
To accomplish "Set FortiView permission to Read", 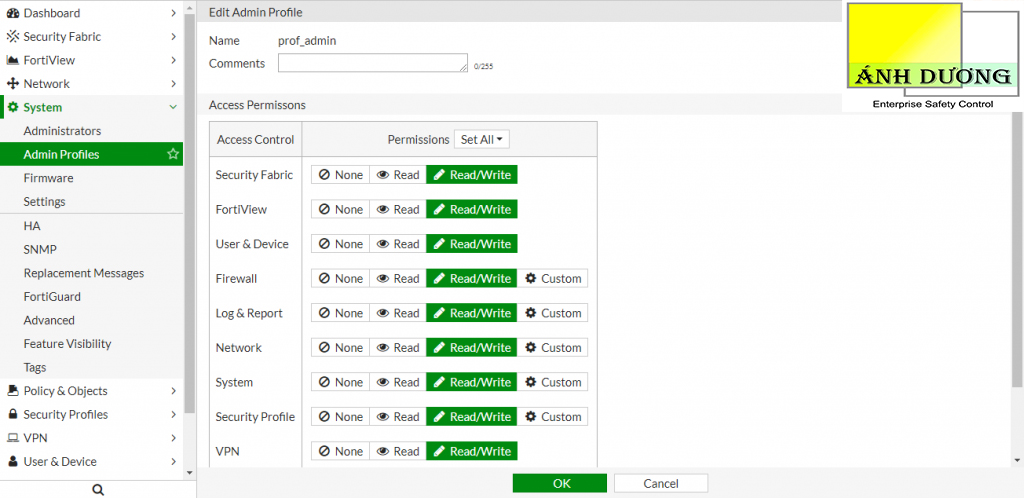I will coord(398,210).
